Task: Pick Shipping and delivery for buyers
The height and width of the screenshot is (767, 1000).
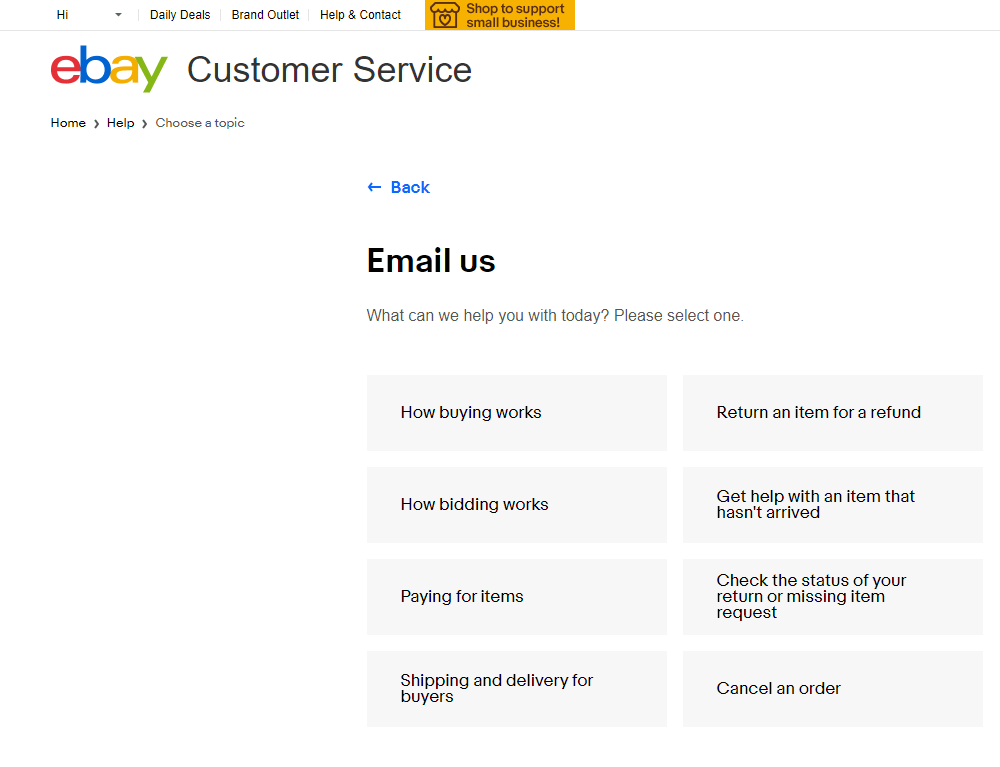Action: tap(516, 688)
